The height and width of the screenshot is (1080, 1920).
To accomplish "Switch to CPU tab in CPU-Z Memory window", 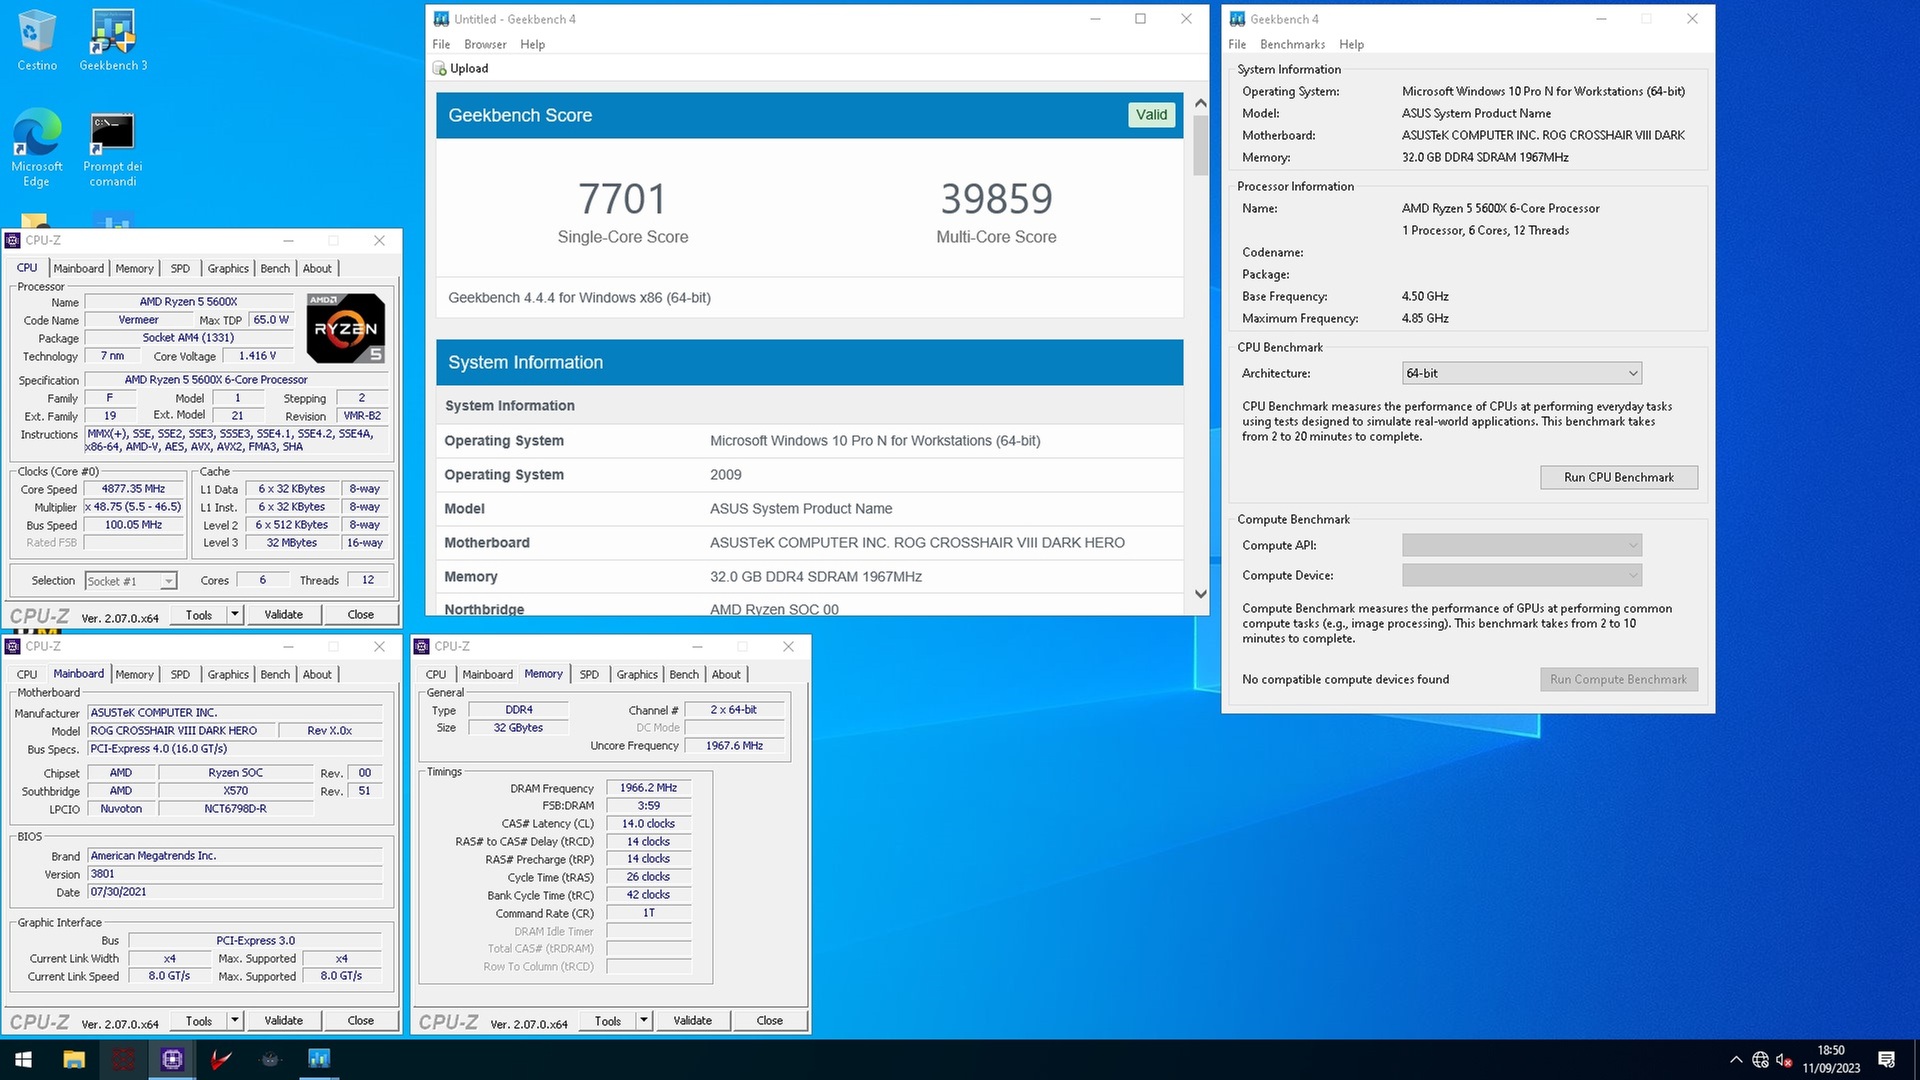I will (436, 674).
